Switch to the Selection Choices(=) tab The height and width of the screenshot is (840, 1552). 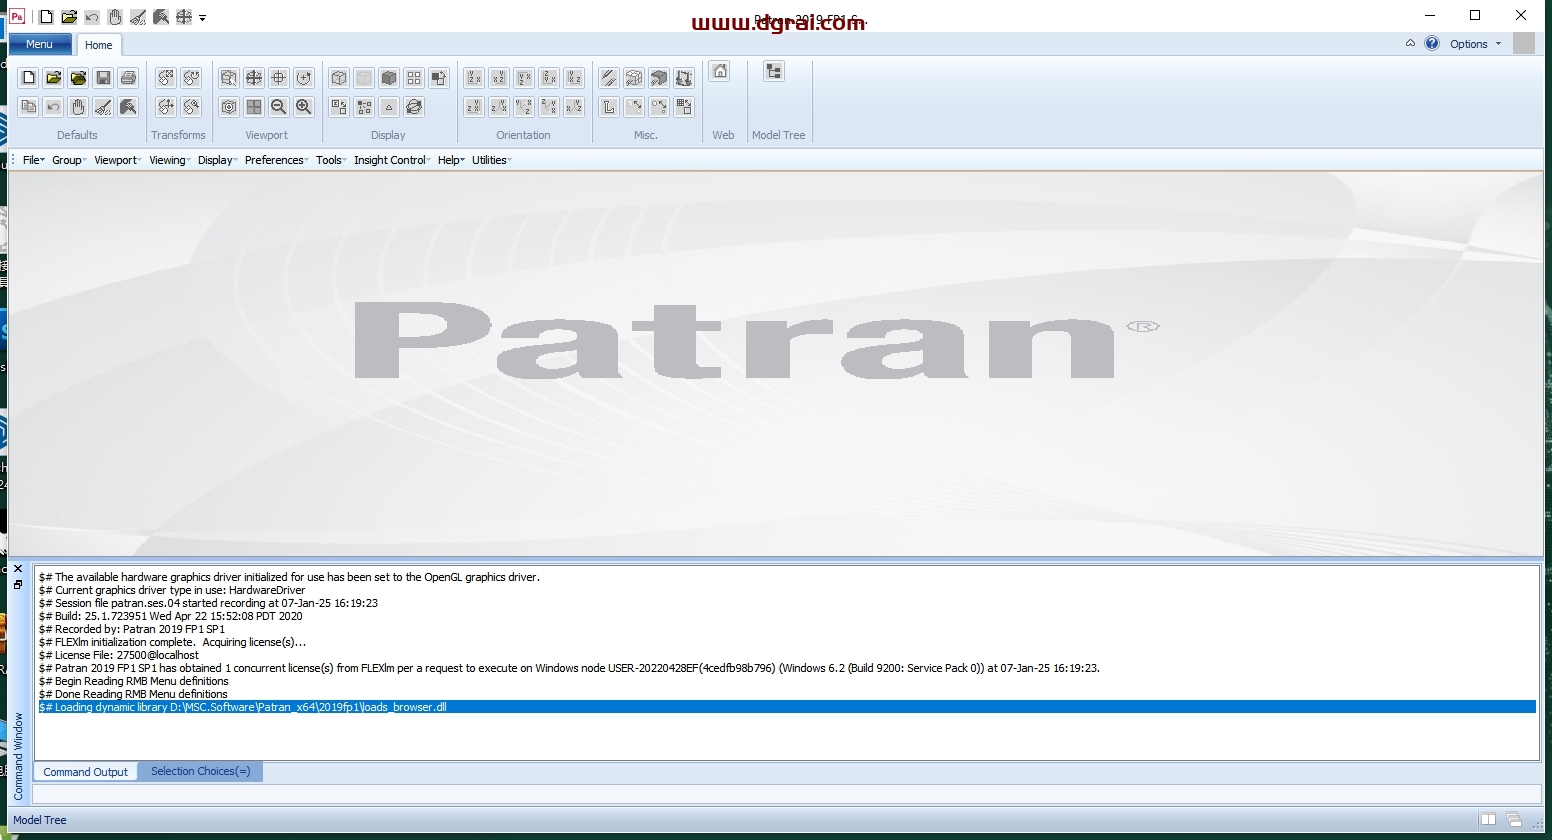[x=200, y=771]
